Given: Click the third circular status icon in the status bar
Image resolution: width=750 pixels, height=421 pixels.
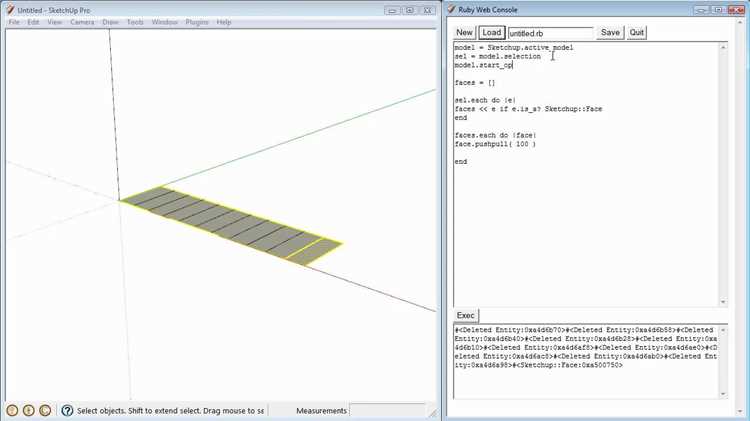Looking at the screenshot, I should pos(45,410).
